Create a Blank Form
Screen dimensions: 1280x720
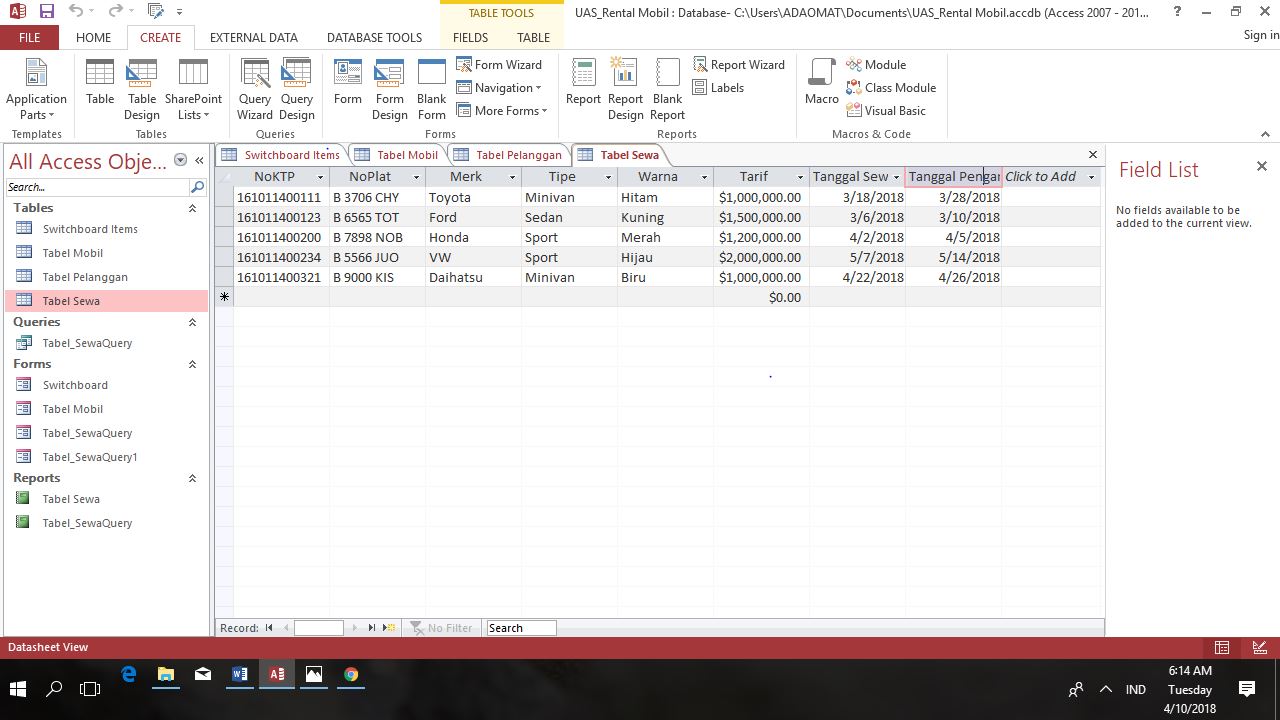432,89
